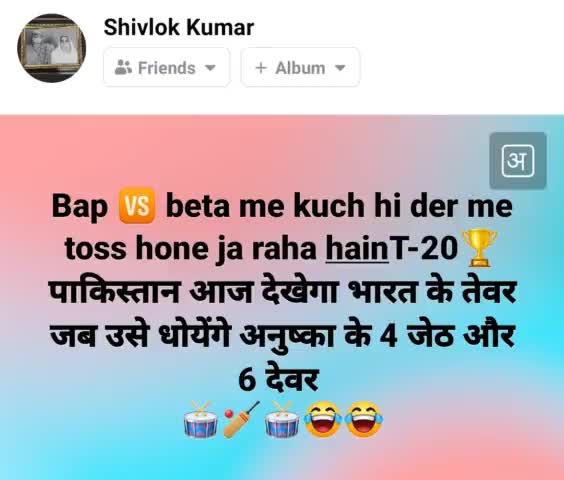The image size is (564, 480).
Task: Open the Friends audience selector
Action: [167, 67]
